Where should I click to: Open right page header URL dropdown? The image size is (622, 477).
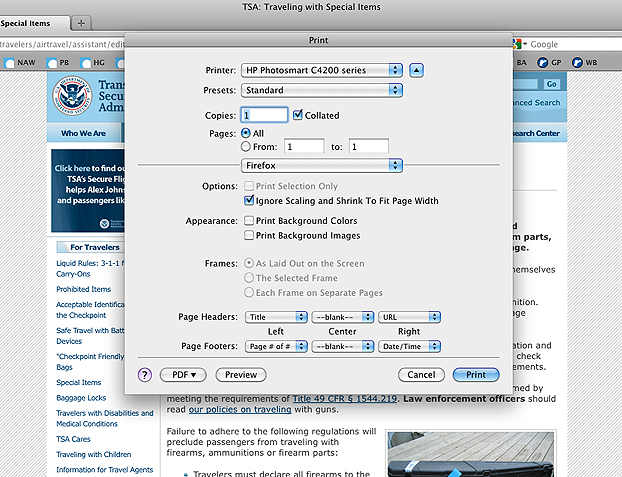409,317
